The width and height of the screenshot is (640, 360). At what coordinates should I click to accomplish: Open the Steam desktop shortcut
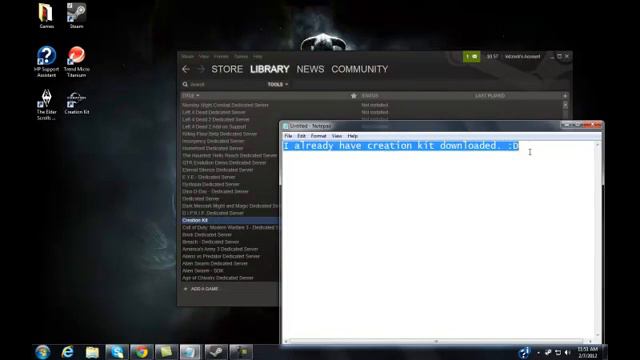(x=76, y=16)
